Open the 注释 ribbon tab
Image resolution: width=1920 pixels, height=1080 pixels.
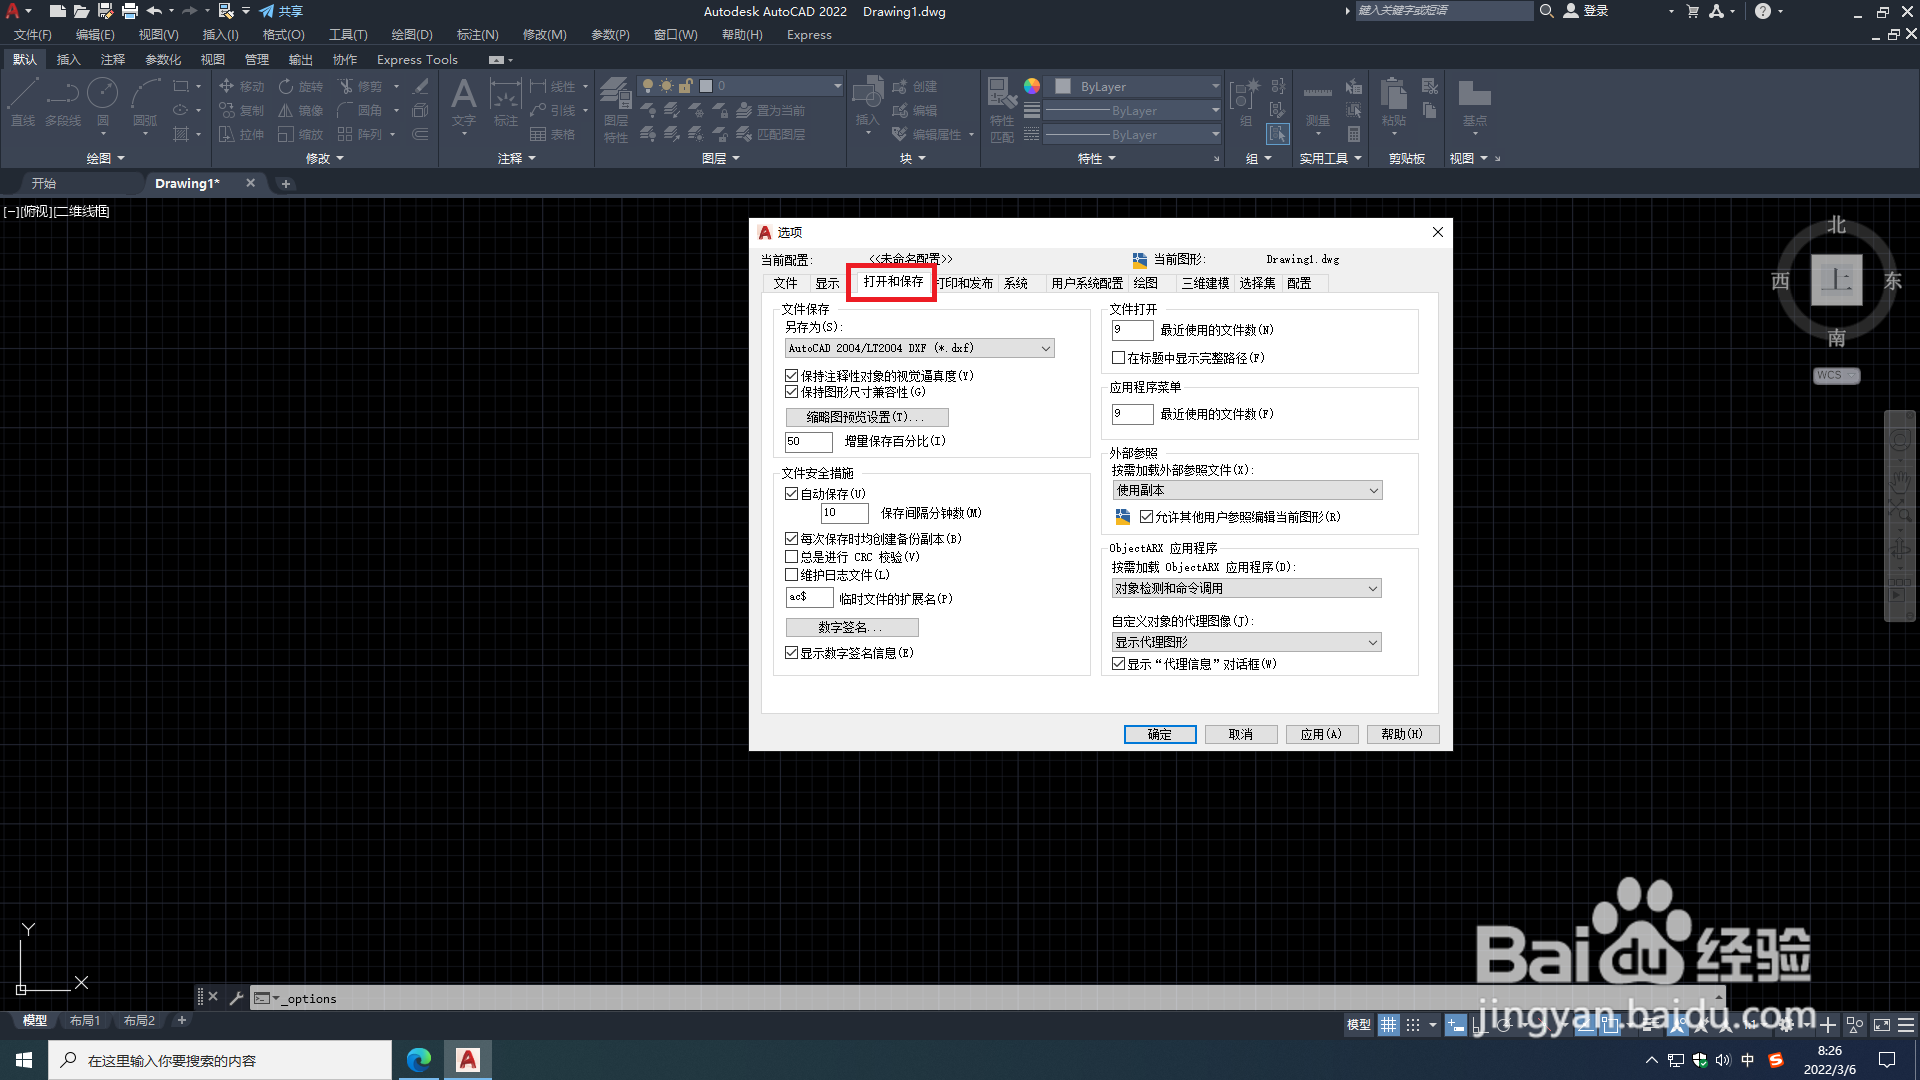tap(112, 60)
